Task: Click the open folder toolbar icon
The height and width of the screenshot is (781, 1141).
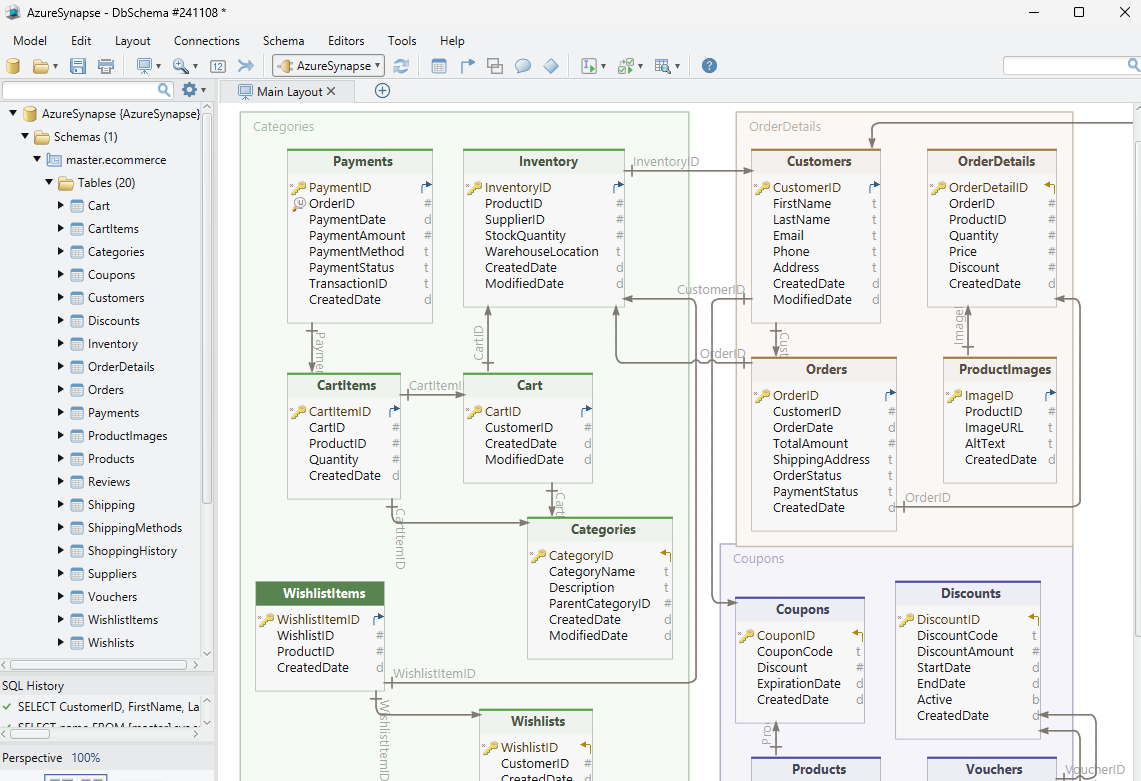Action: point(41,66)
